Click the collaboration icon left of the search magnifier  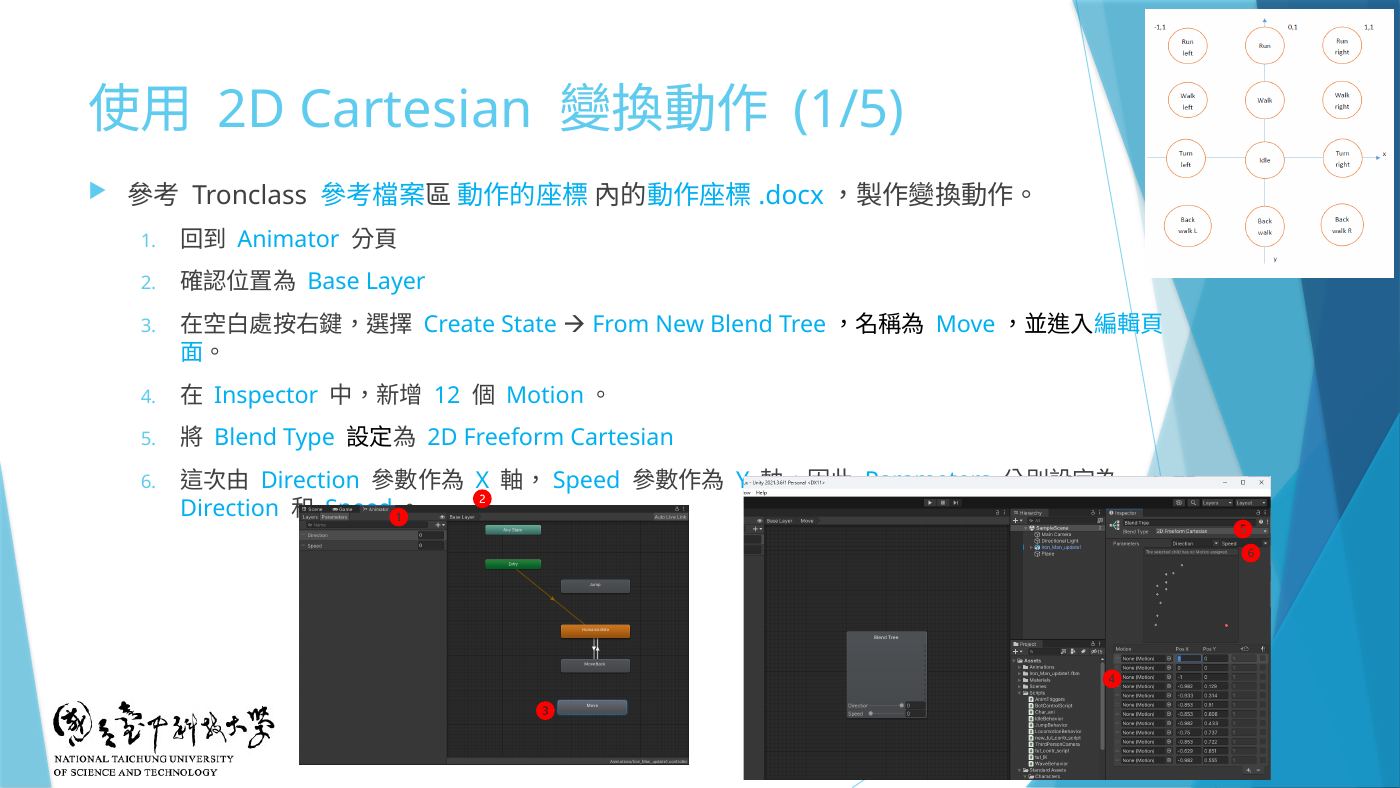tap(1179, 503)
